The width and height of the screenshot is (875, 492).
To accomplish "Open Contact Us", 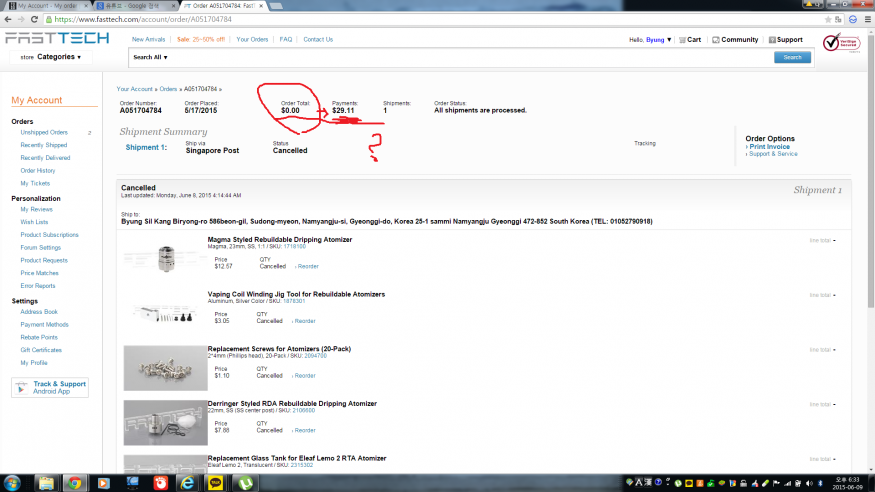I will [318, 40].
